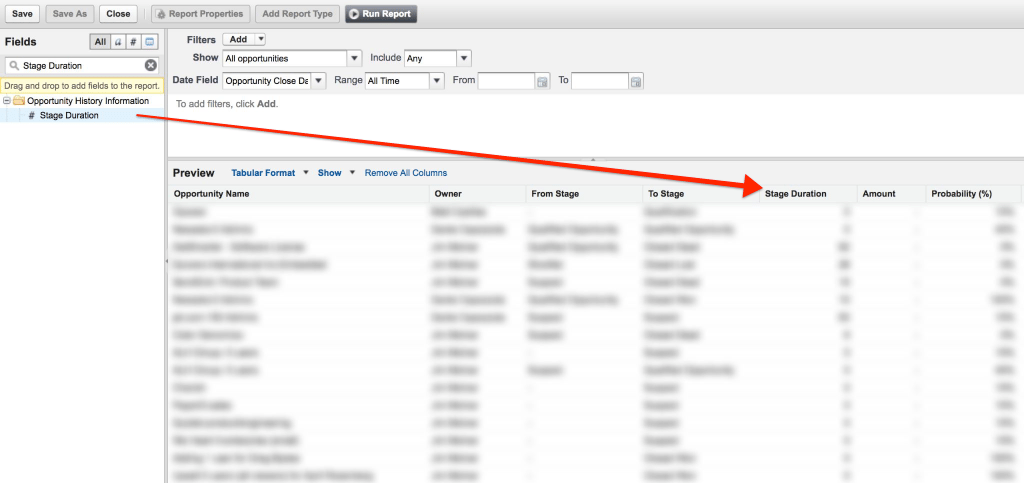Open the Show menu in Preview
The height and width of the screenshot is (483, 1024).
(336, 173)
